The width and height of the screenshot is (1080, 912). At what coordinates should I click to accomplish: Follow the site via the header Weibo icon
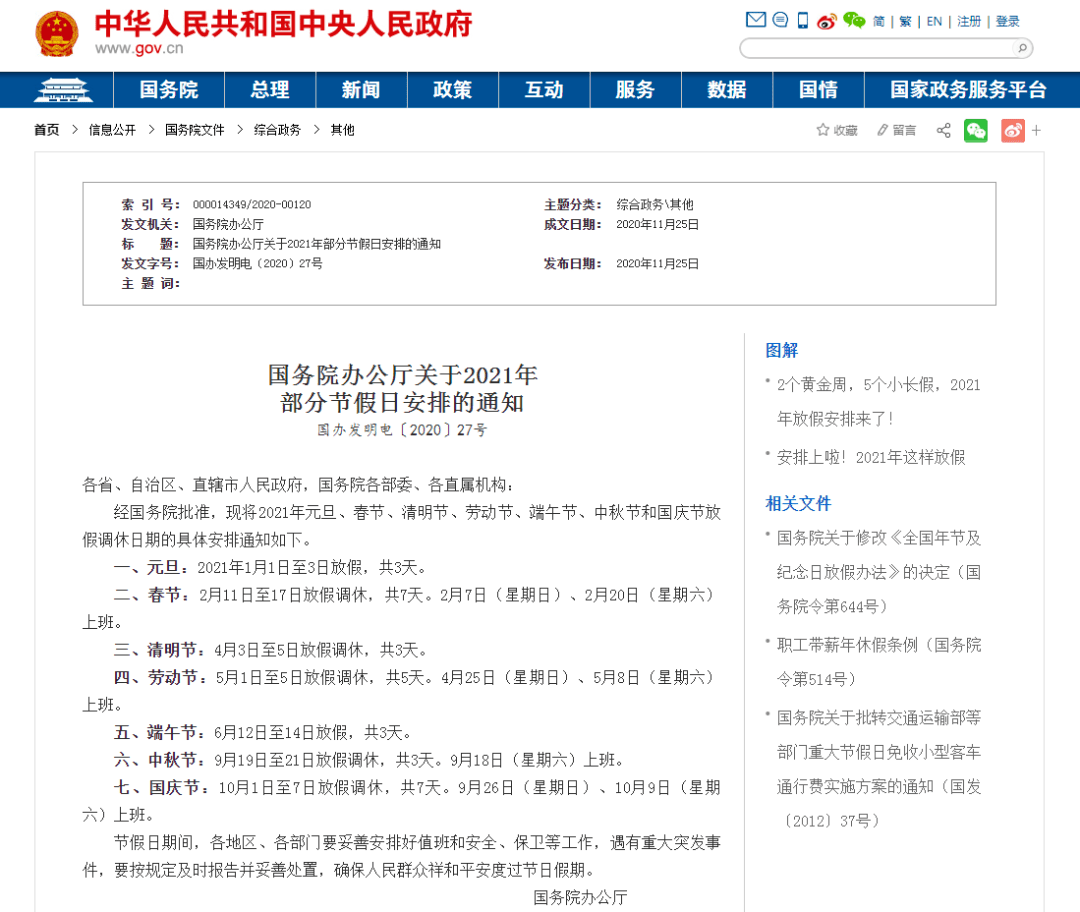826,19
